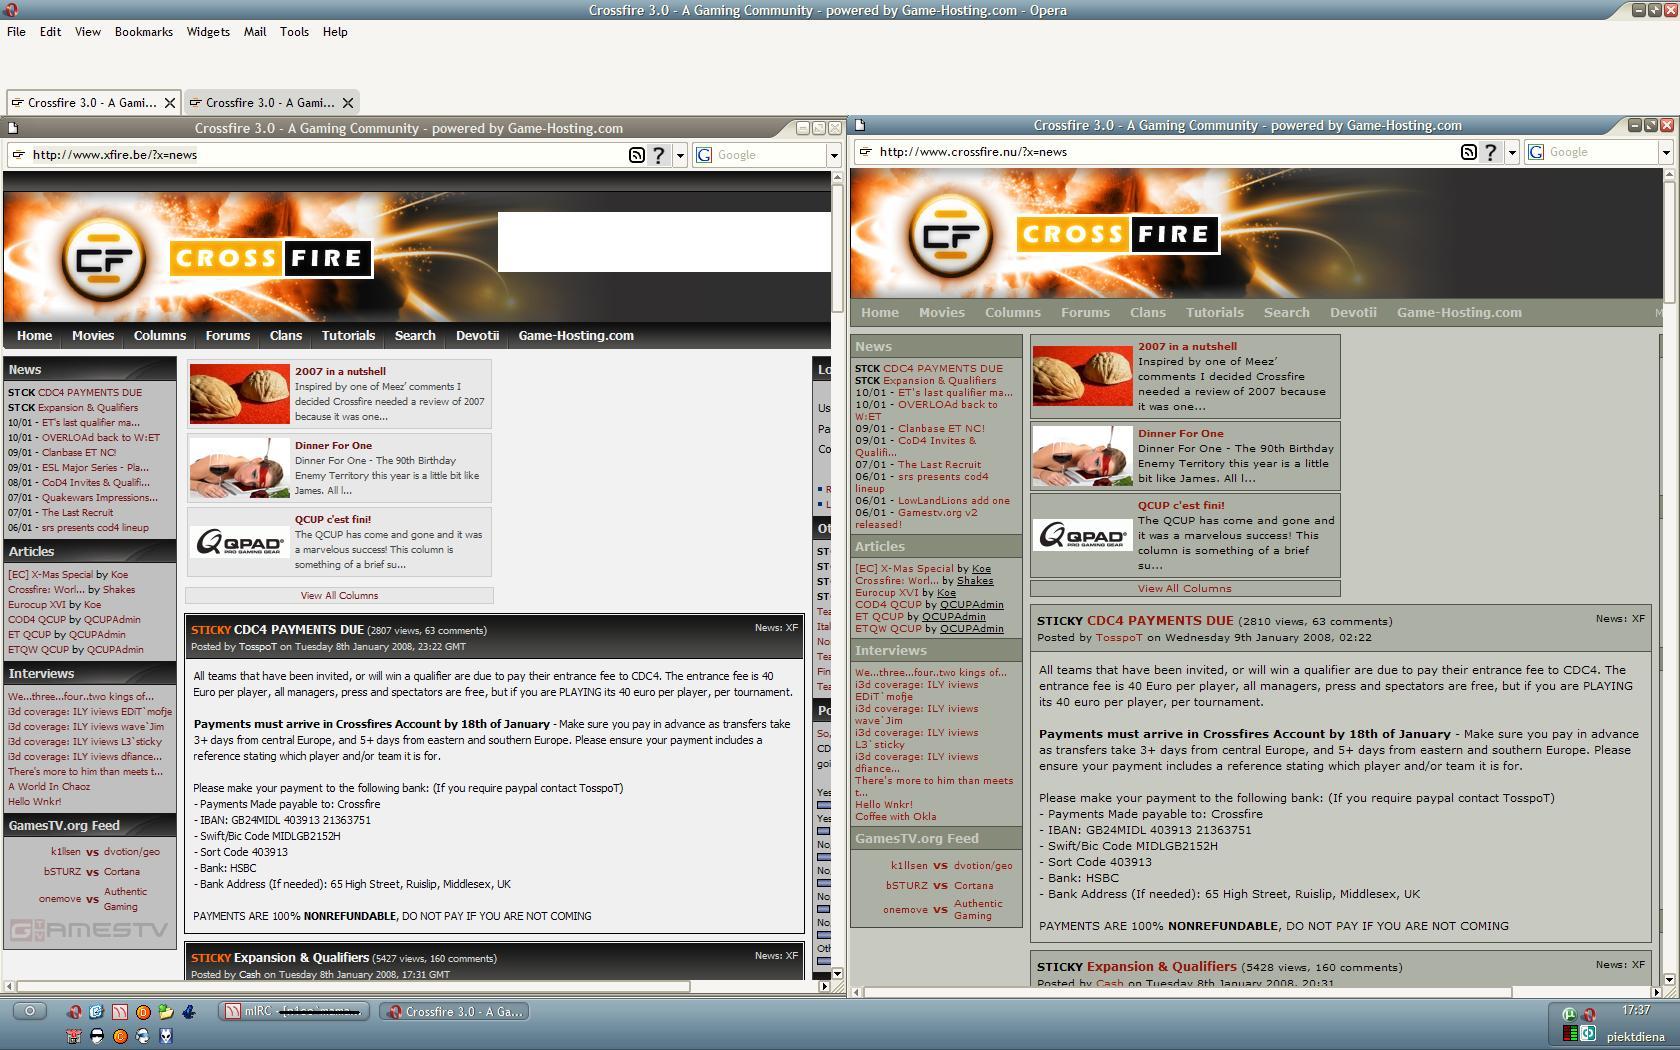Click the fox-head quick launch icon
The image size is (1680, 1050).
pos(166,1036)
